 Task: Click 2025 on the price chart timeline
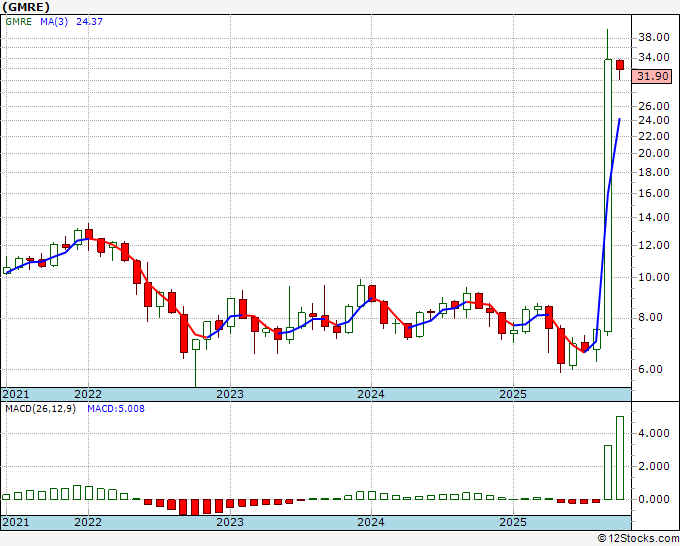[513, 394]
